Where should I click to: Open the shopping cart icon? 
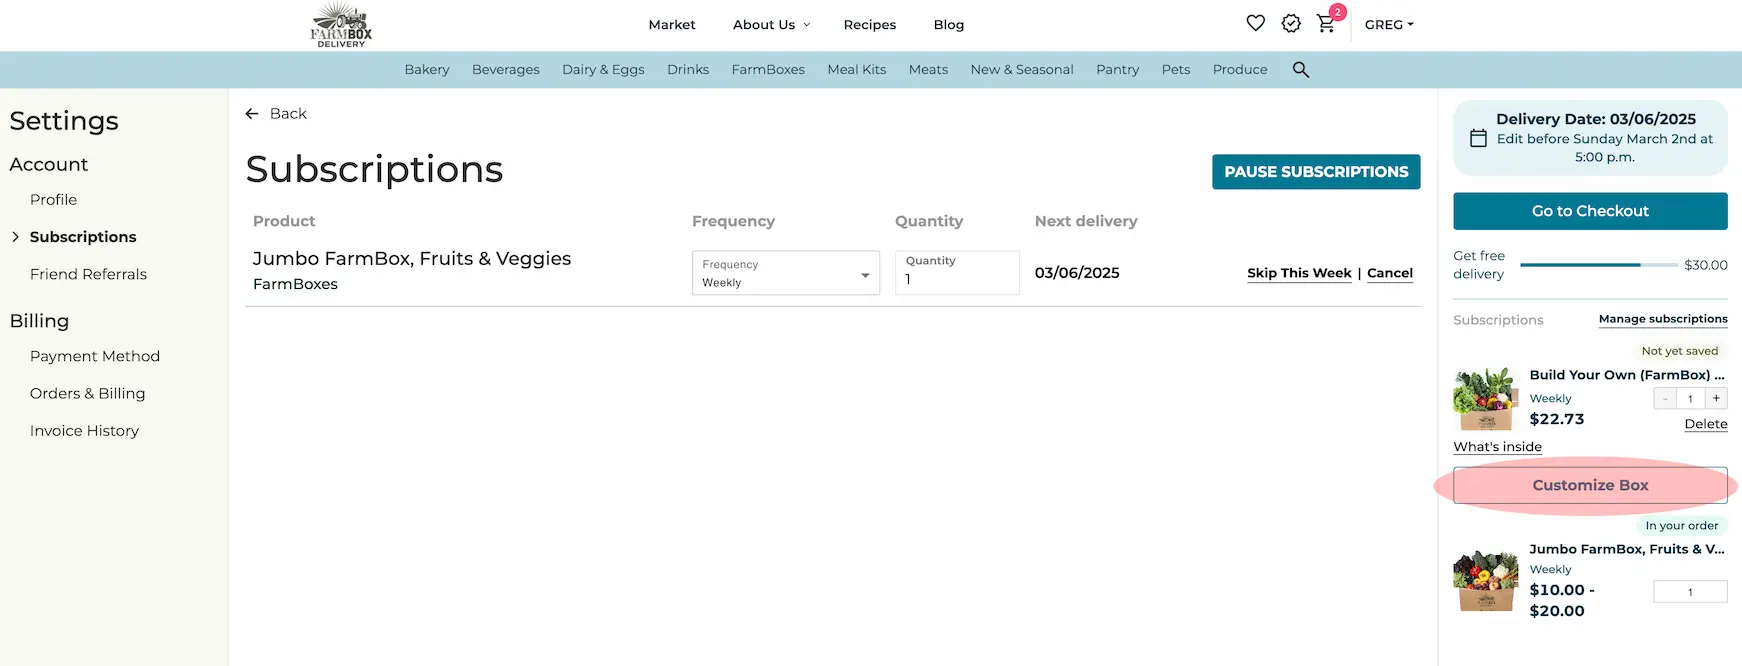[1326, 24]
